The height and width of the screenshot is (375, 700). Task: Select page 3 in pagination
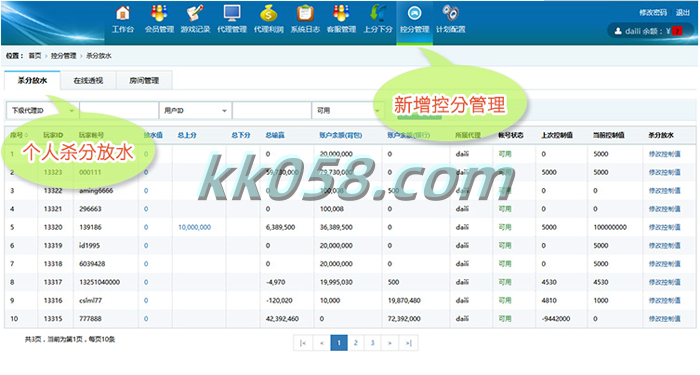pyautogui.click(x=372, y=343)
